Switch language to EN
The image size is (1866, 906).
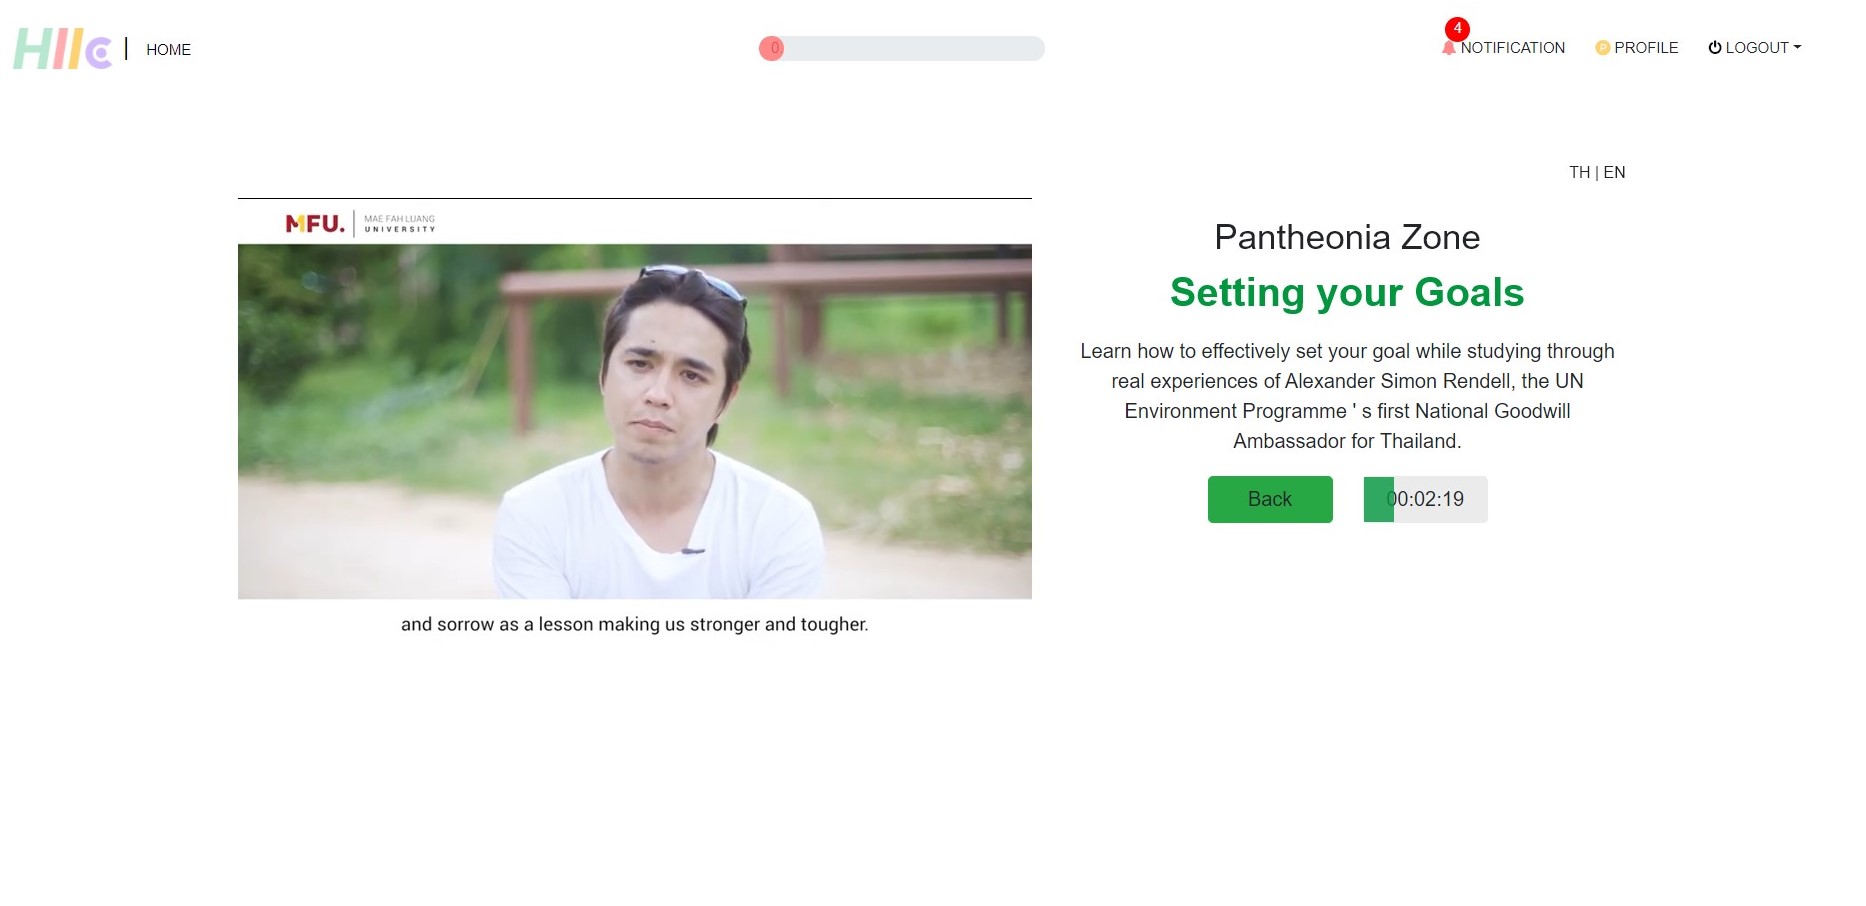click(x=1615, y=172)
